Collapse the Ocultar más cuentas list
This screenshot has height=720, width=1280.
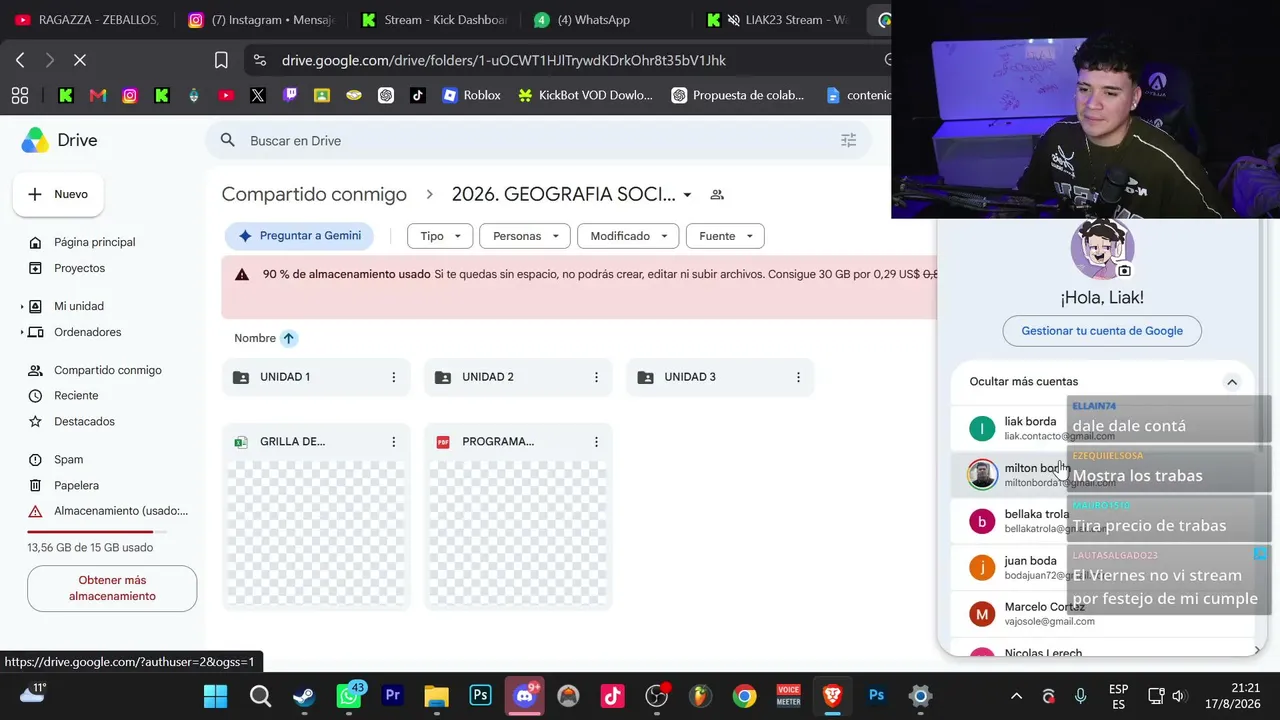tap(1232, 382)
